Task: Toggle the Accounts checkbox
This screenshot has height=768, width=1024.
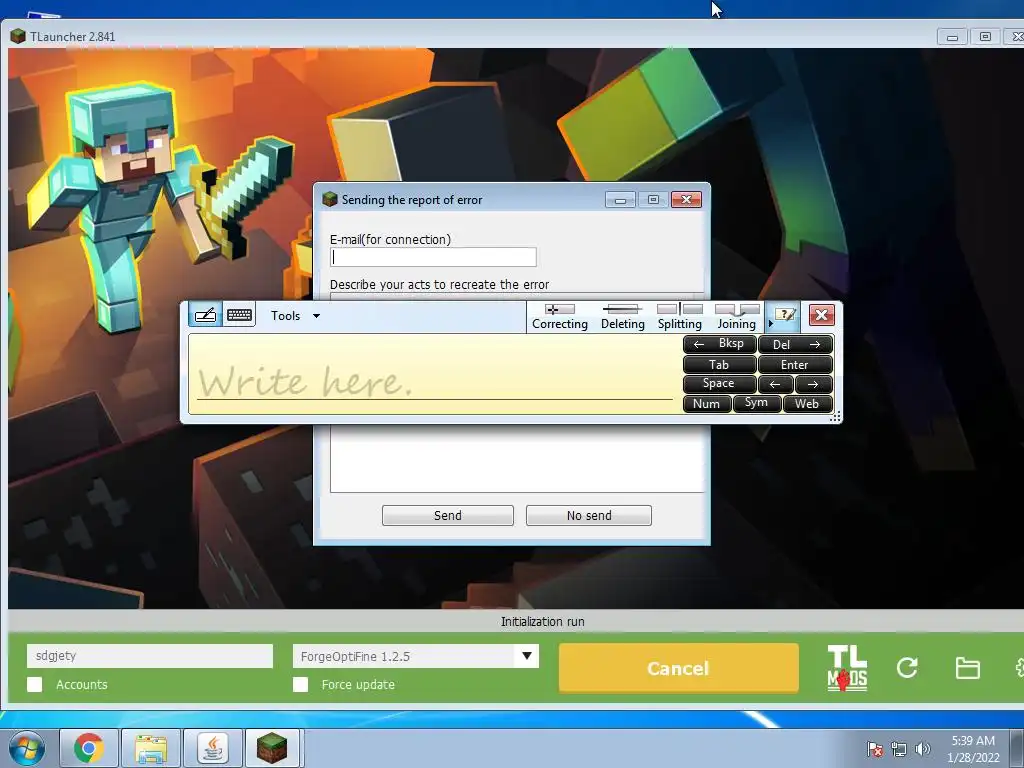Action: pyautogui.click(x=35, y=684)
